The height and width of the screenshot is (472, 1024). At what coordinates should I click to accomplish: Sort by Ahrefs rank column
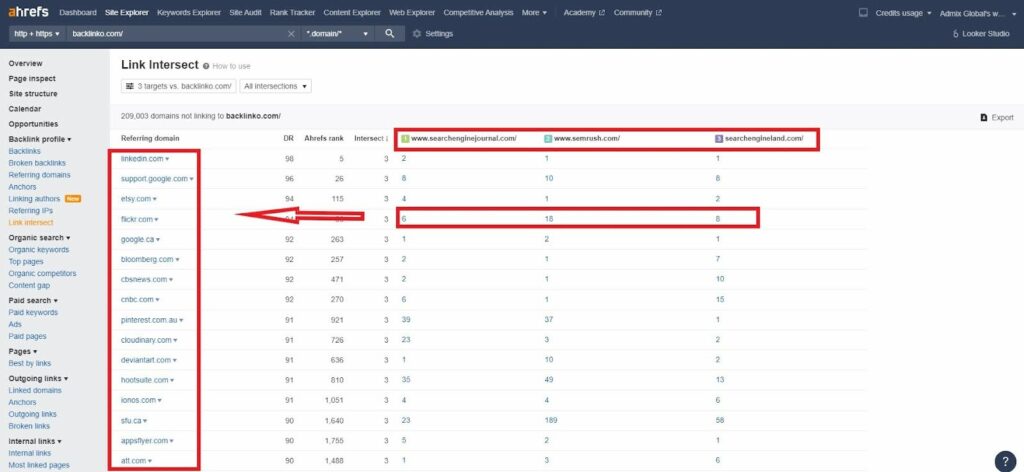click(x=324, y=138)
